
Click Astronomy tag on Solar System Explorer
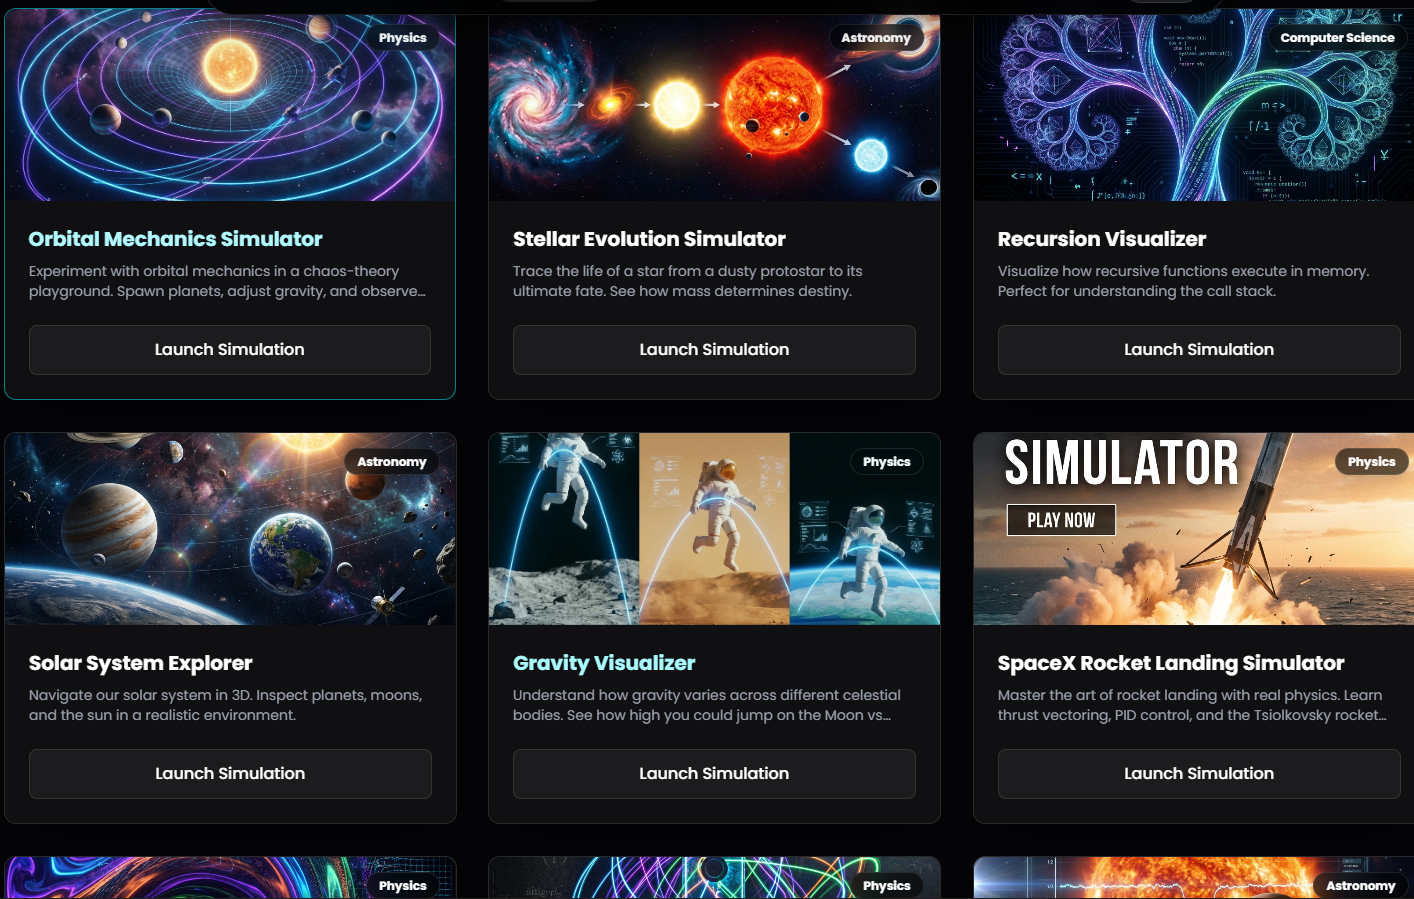(392, 462)
